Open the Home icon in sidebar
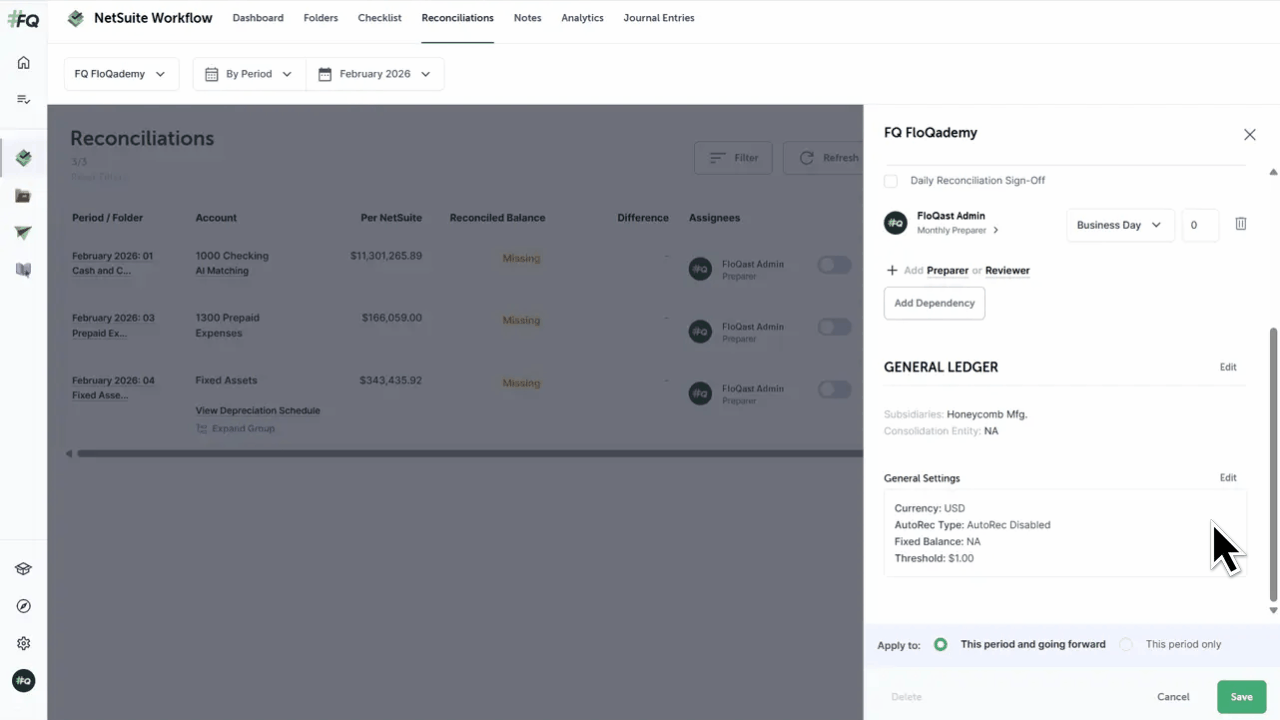Viewport: 1280px width, 720px height. pyautogui.click(x=23, y=63)
